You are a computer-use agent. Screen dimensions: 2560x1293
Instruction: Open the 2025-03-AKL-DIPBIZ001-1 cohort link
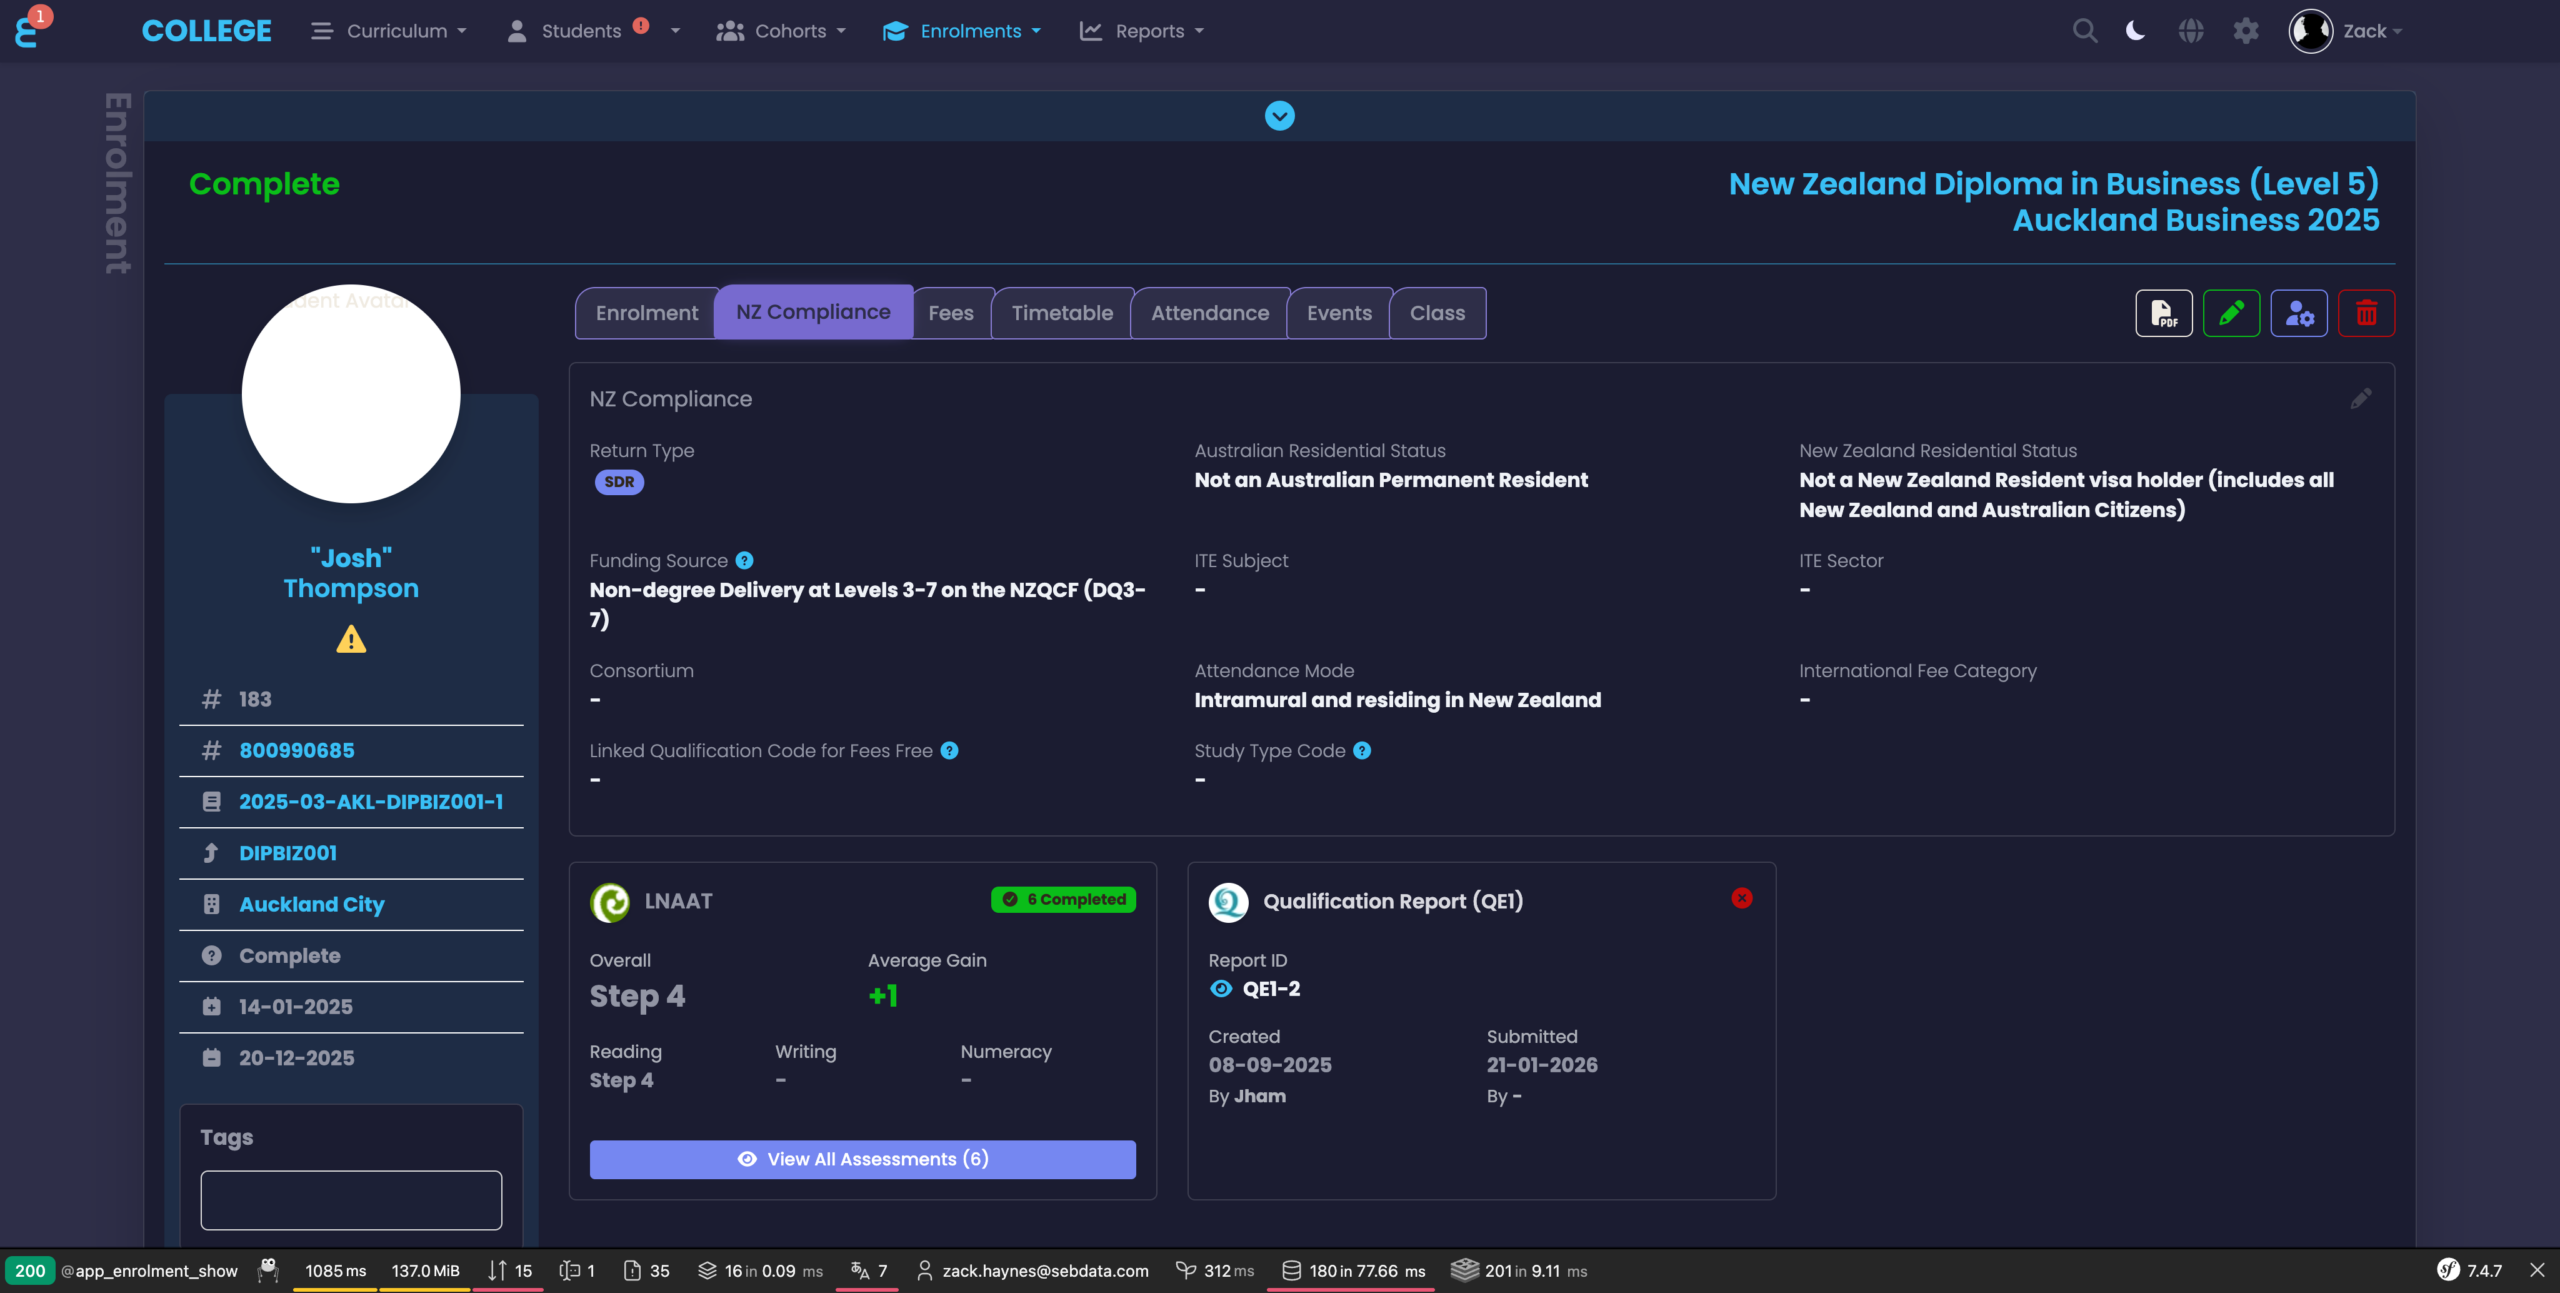tap(371, 802)
